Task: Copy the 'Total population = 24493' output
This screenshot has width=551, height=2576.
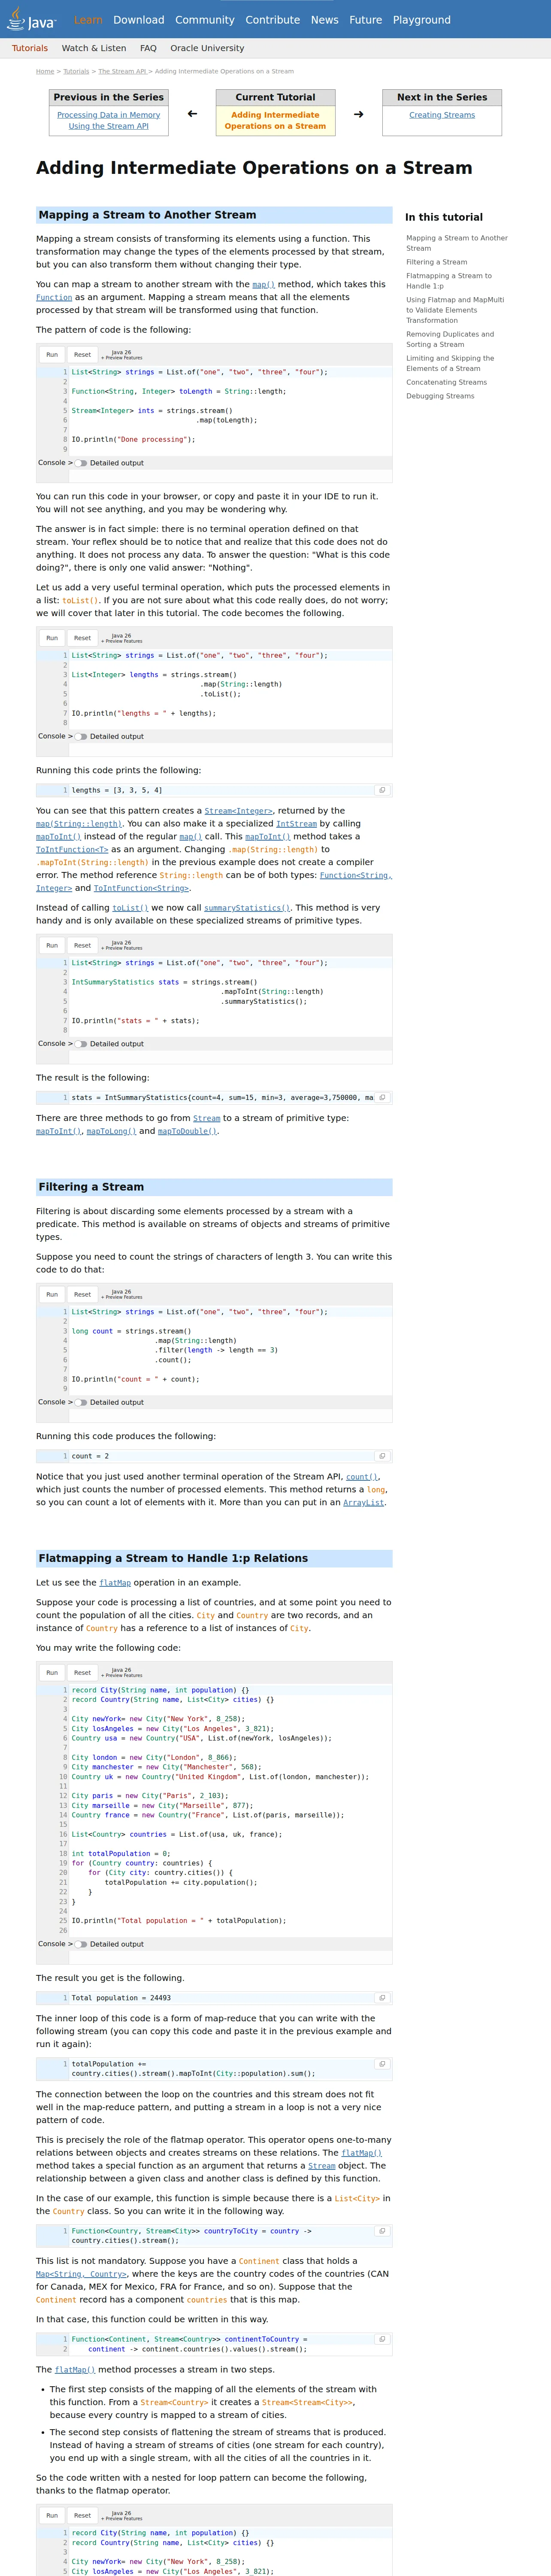Action: [x=381, y=1998]
